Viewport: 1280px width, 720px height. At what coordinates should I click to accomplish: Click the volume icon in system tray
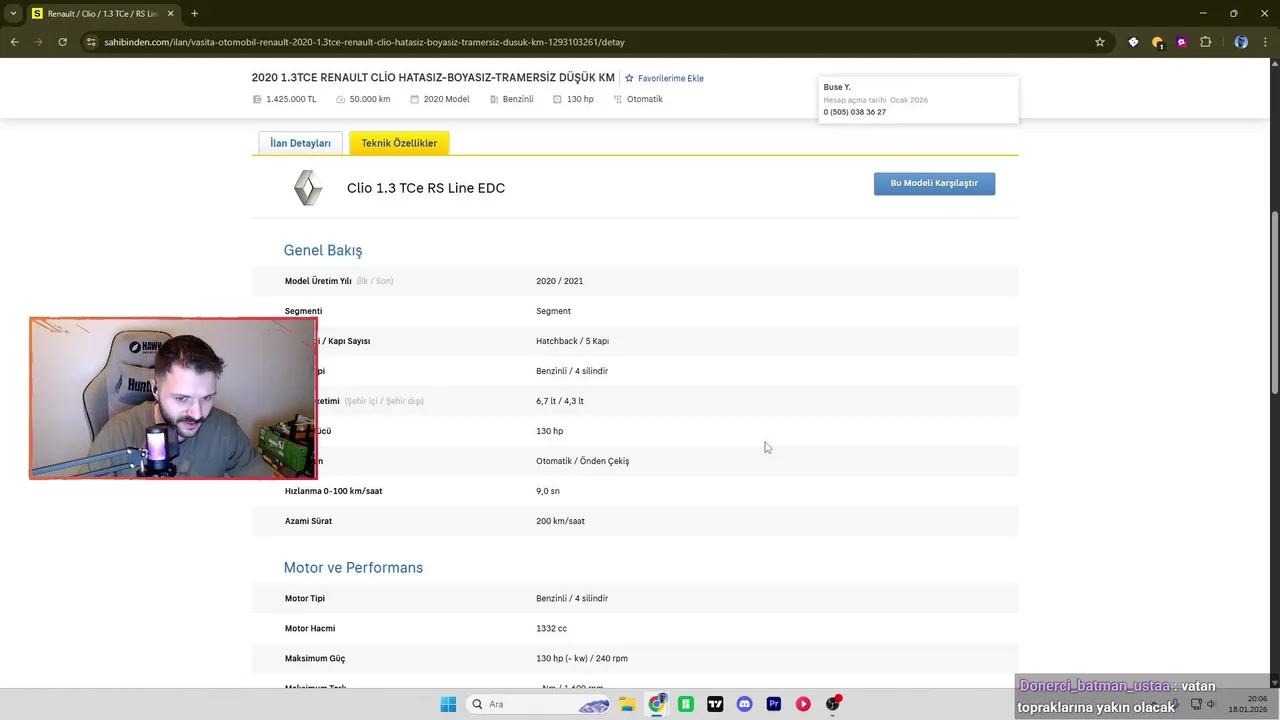[x=1212, y=704]
